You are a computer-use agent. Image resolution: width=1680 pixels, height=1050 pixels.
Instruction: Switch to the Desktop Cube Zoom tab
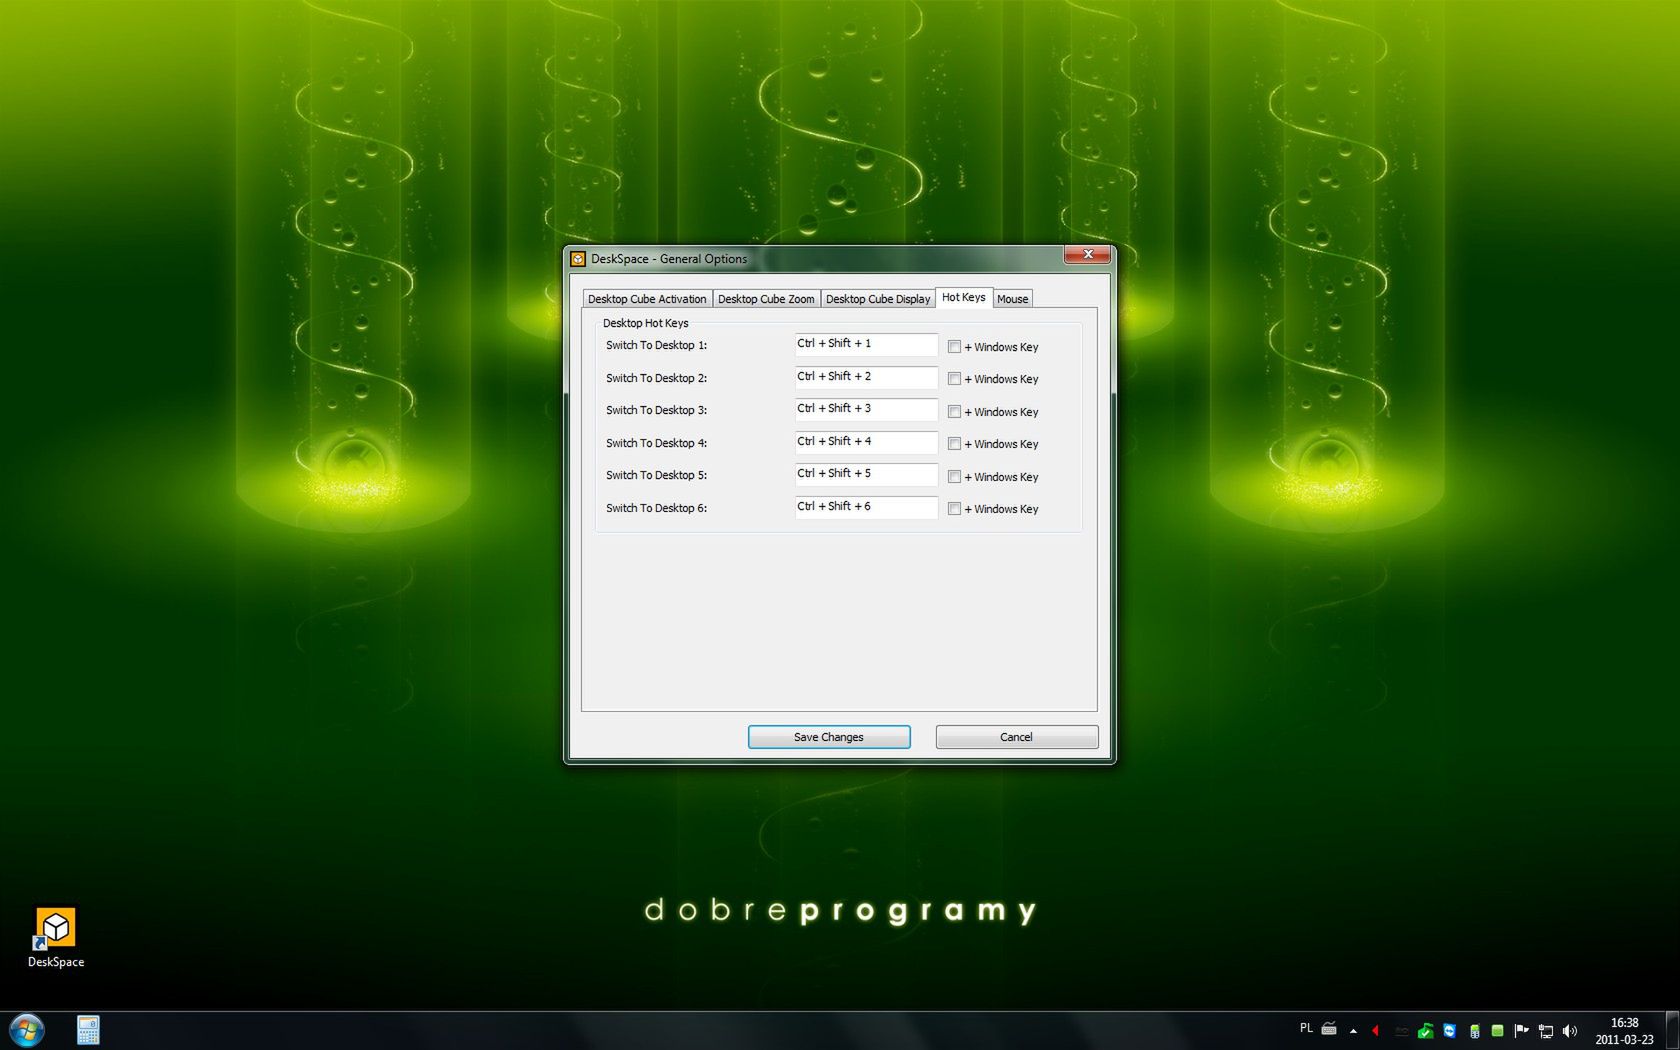click(x=766, y=299)
